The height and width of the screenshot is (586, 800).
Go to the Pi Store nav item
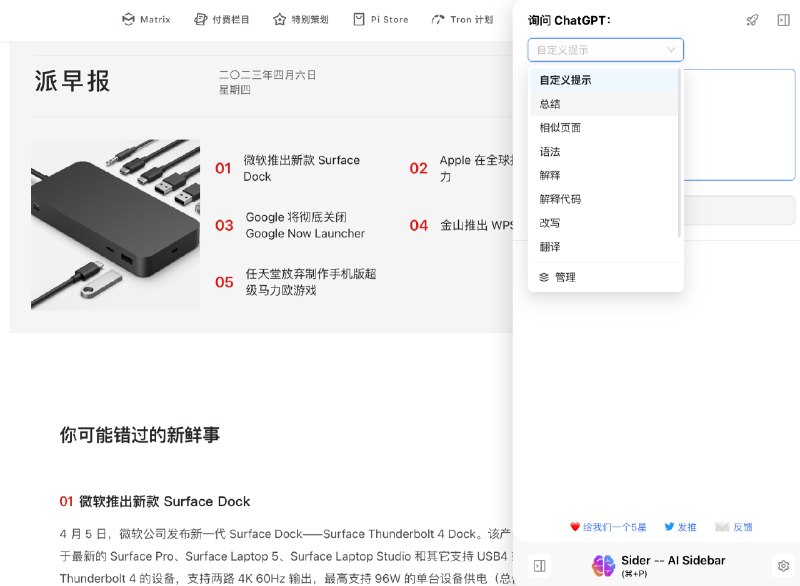tap(381, 19)
